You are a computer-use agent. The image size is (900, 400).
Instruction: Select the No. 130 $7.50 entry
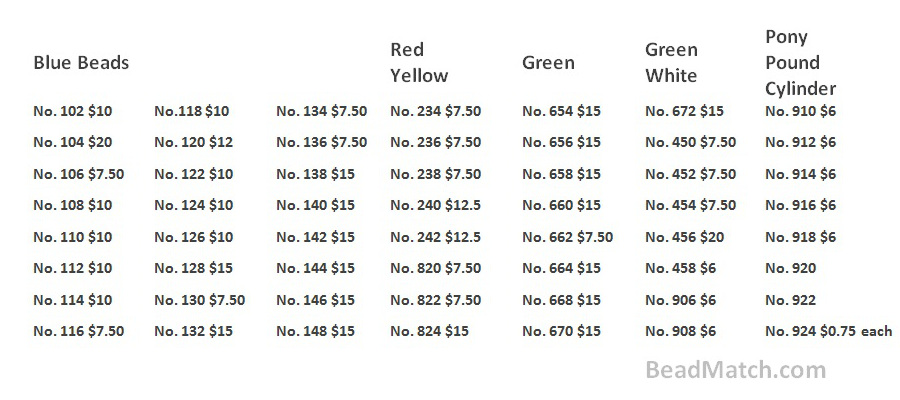[200, 300]
